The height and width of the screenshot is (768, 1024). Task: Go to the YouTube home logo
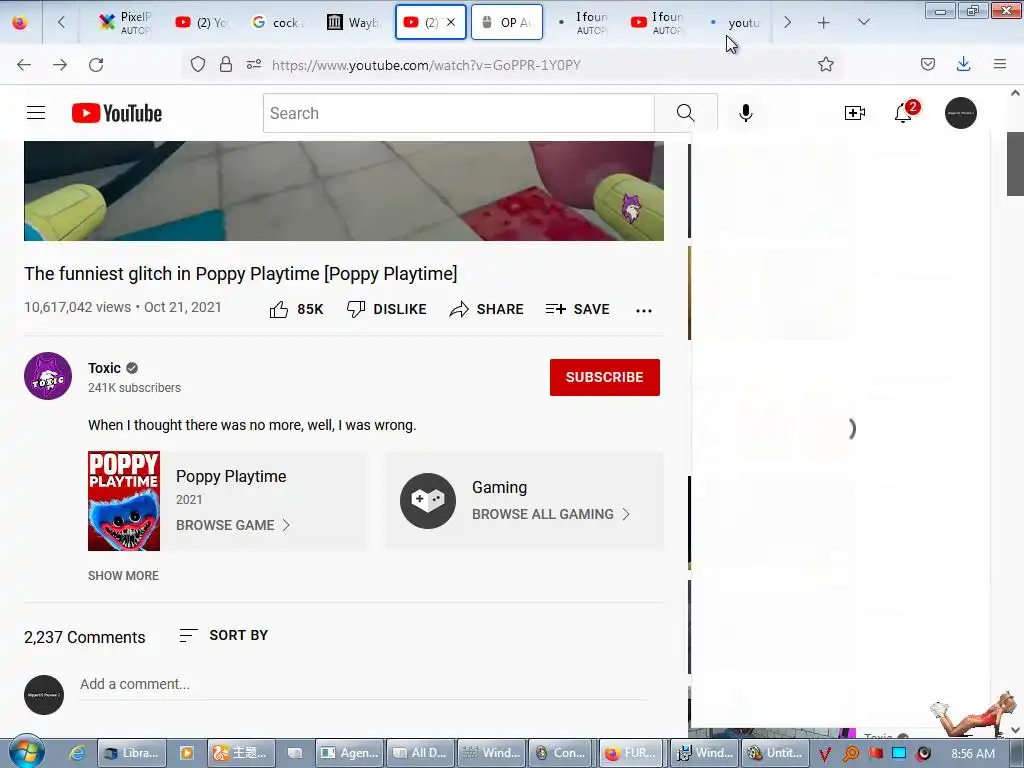pyautogui.click(x=117, y=113)
